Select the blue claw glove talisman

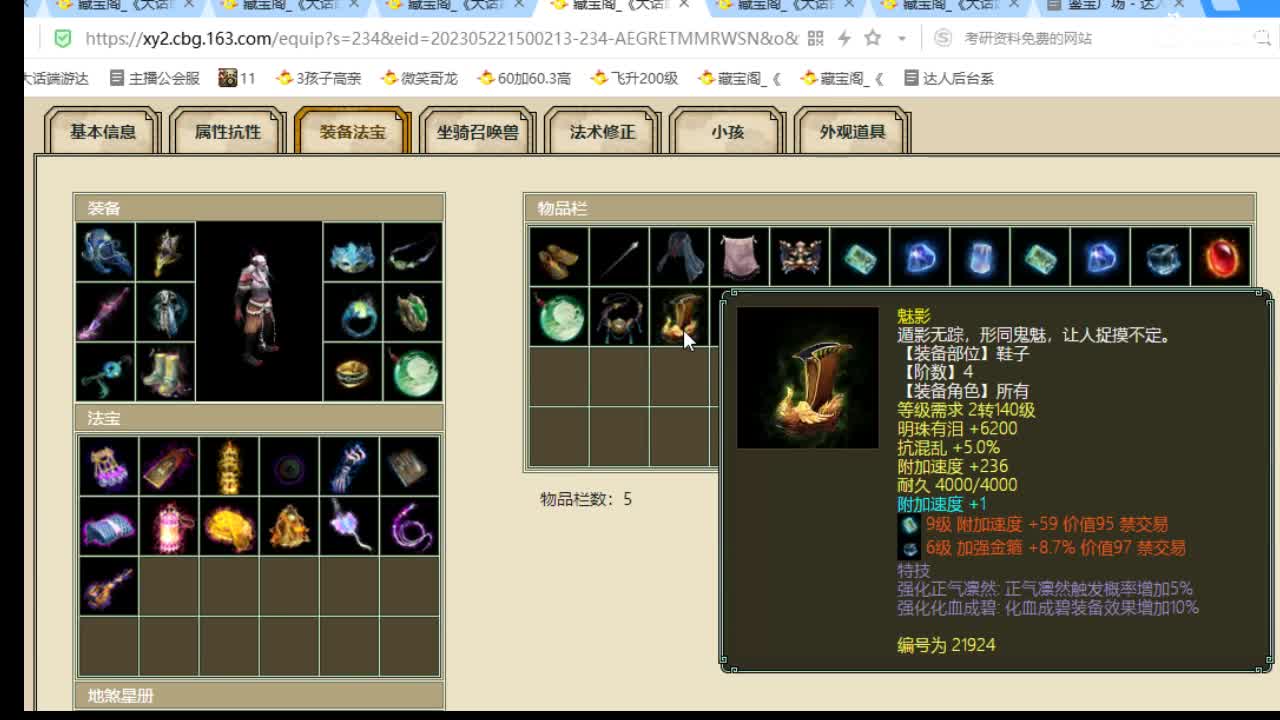pos(349,466)
